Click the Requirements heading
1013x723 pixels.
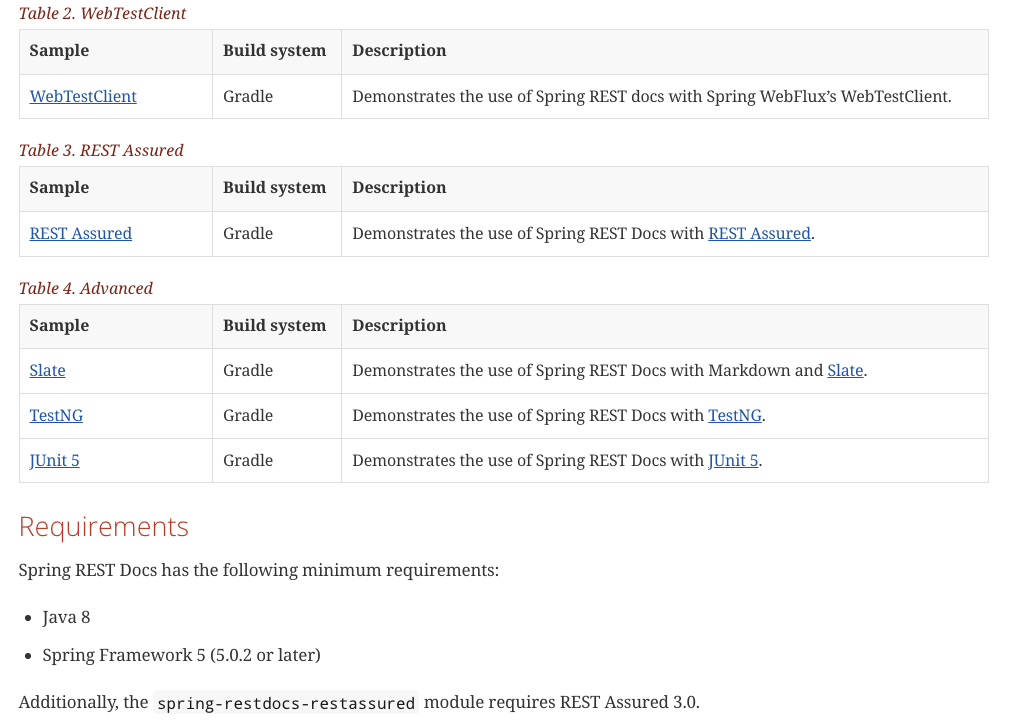pyautogui.click(x=103, y=527)
